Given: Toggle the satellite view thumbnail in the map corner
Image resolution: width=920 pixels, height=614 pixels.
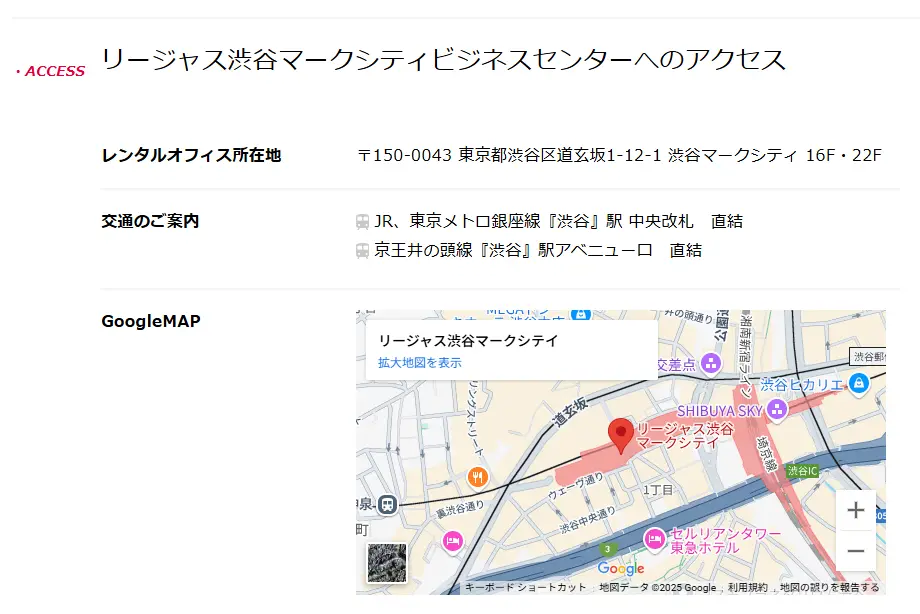Looking at the screenshot, I should click(385, 563).
